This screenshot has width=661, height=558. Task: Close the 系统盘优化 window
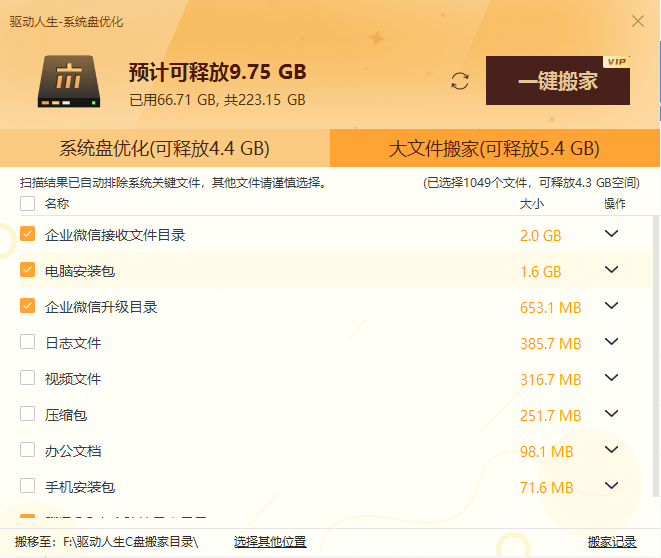pyautogui.click(x=638, y=21)
